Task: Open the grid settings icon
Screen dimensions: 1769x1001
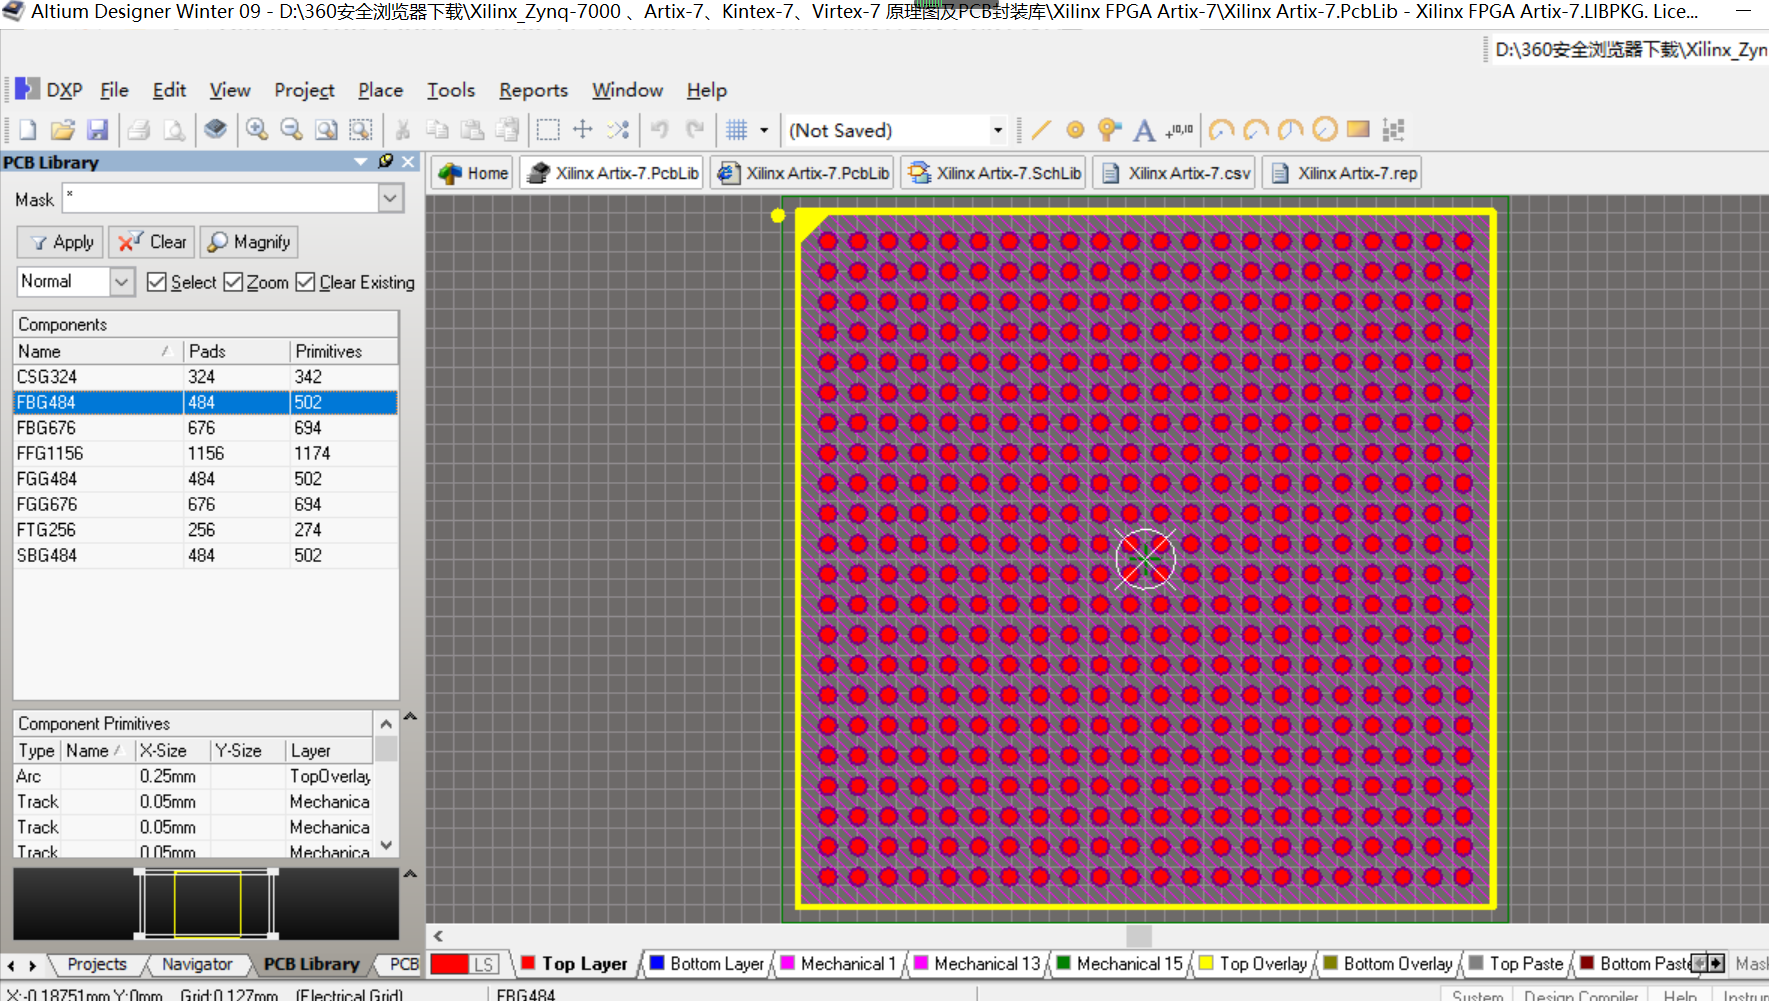Action: 737,130
